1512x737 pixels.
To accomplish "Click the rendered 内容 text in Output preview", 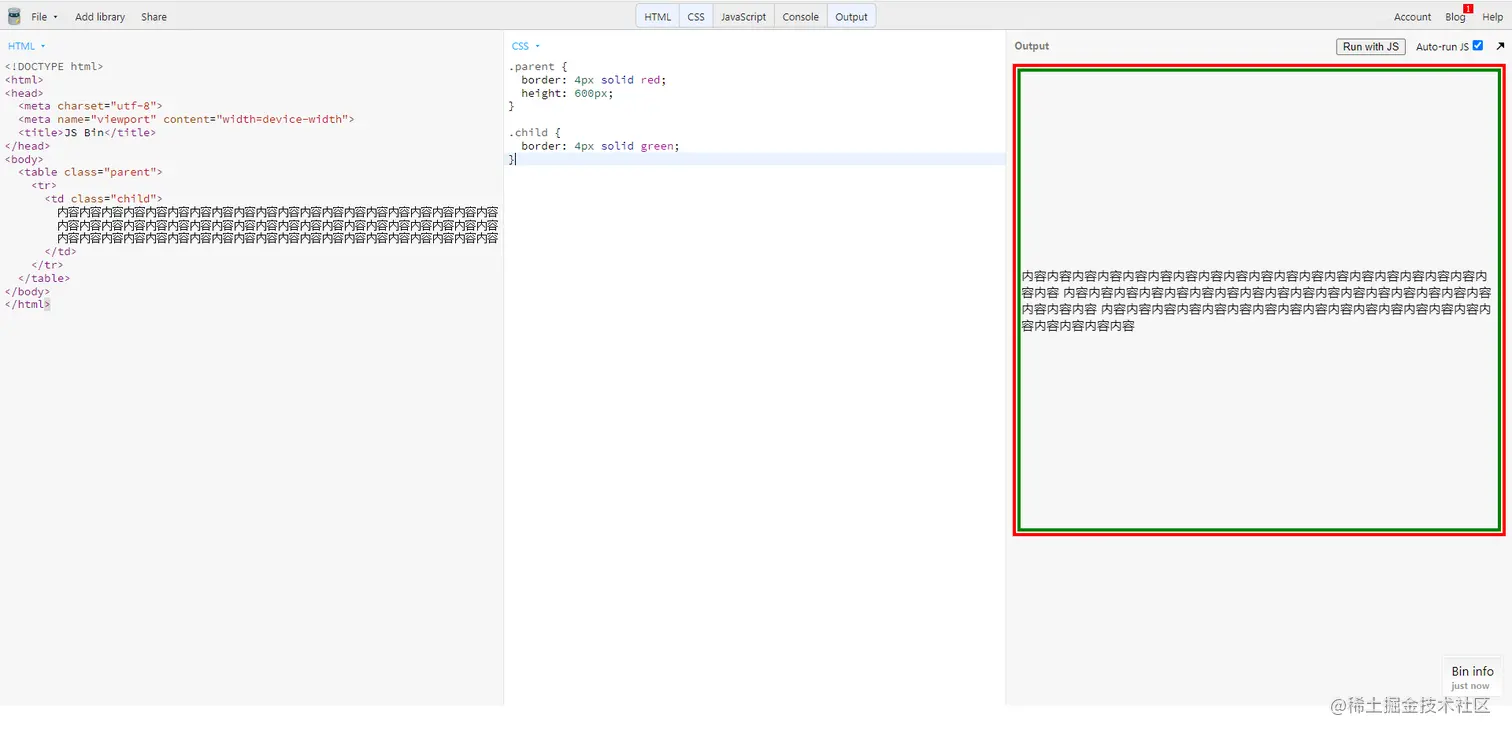I will (x=1256, y=300).
